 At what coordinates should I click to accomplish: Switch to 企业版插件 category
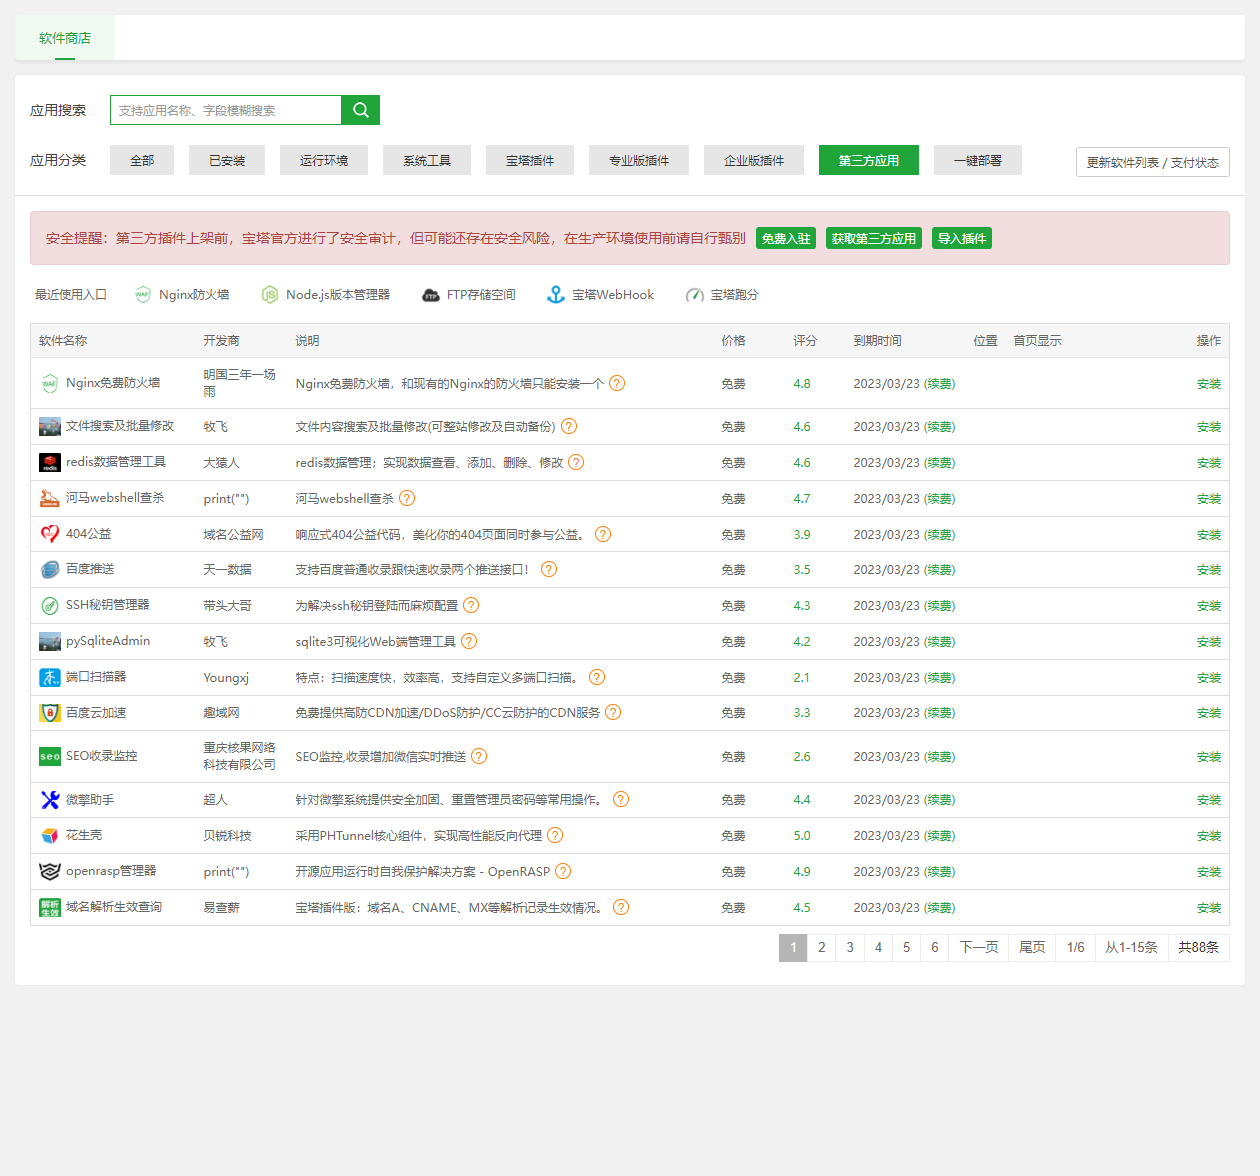tap(754, 160)
